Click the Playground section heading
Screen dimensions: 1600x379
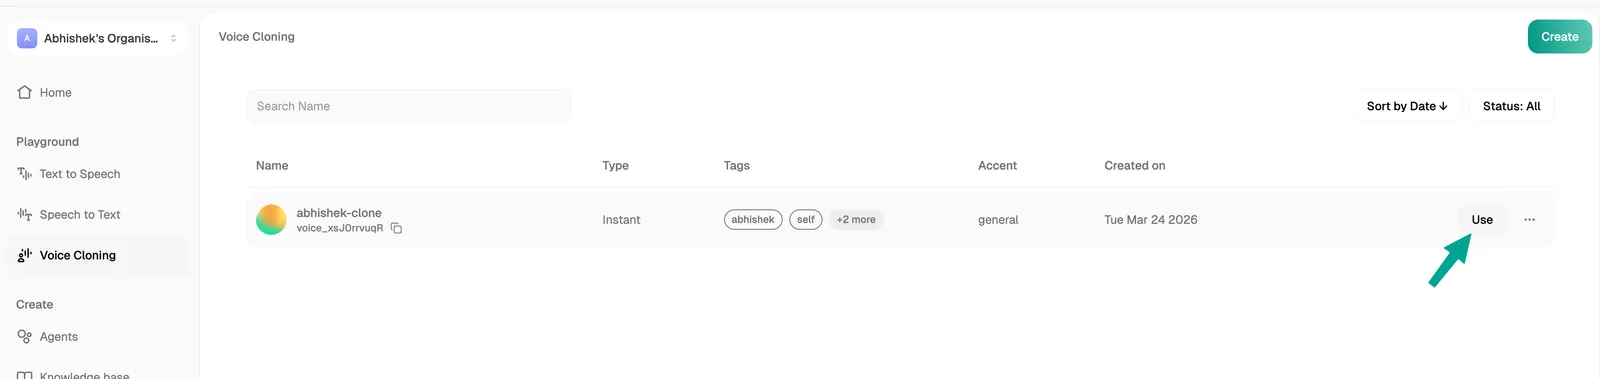pos(47,142)
